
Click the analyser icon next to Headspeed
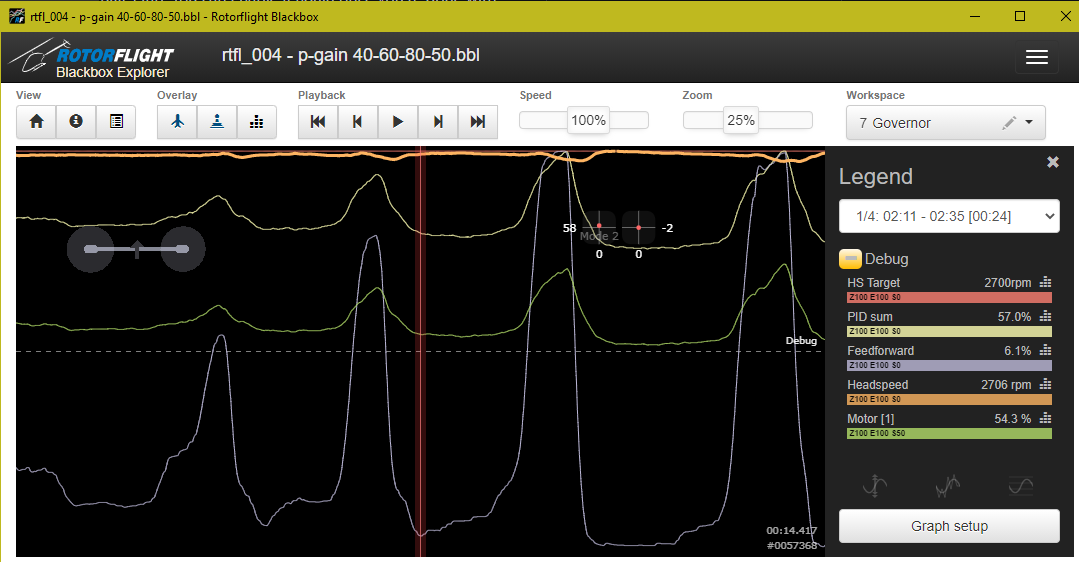pos(1046,385)
